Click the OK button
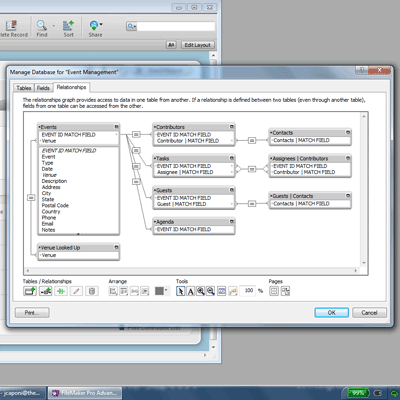This screenshot has height=400, width=400. (332, 313)
